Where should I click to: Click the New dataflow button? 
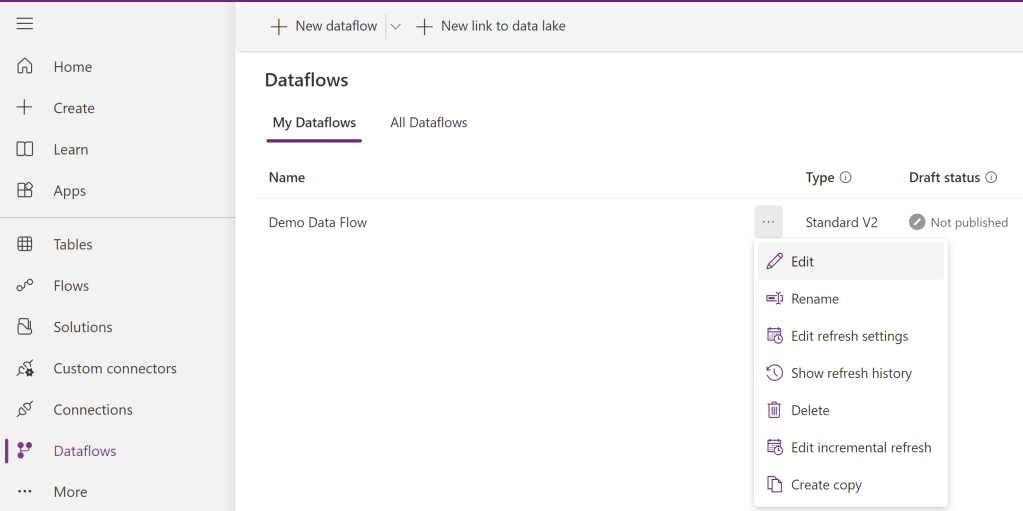tap(324, 27)
